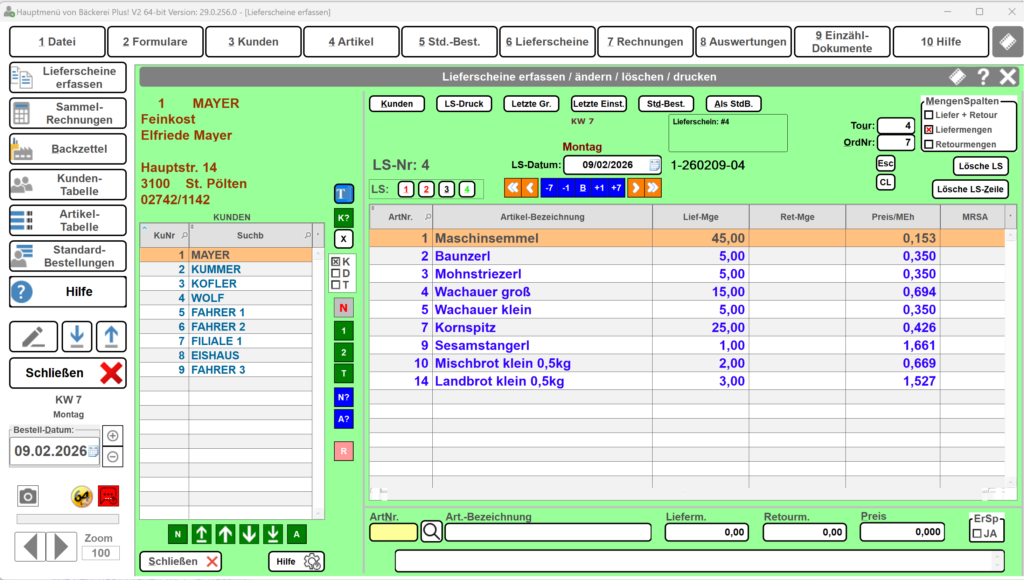Click the blue T button above K?
This screenshot has height=580, width=1024.
point(343,194)
